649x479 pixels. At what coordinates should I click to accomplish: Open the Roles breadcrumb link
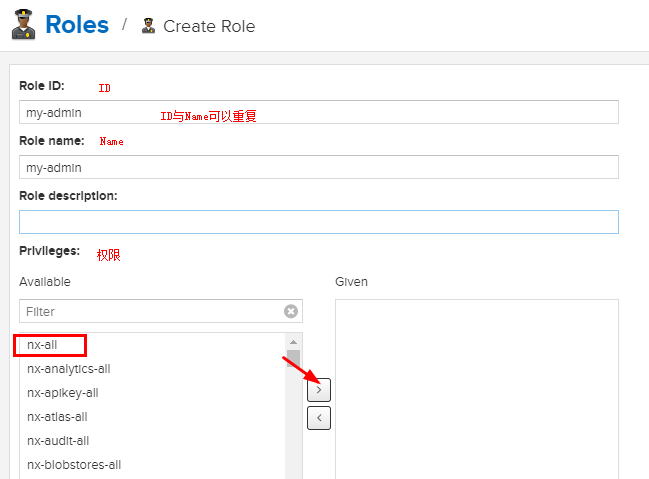pos(76,25)
